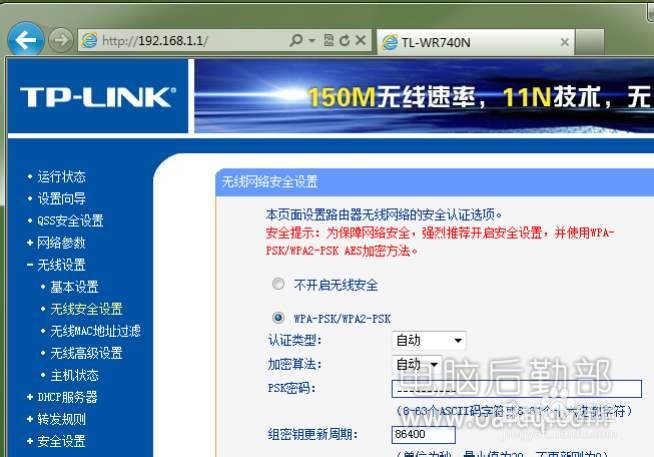Click the PSK密码 input field
Viewport: 654px width, 457px height.
(516, 389)
